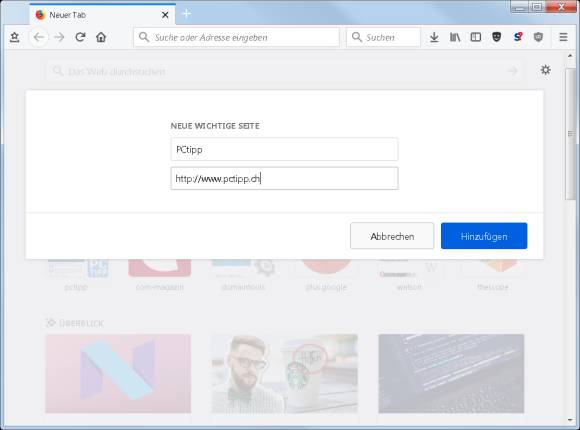Viewport: 580px width, 430px height.
Task: Open the plus.google top site tile
Action: (x=326, y=275)
